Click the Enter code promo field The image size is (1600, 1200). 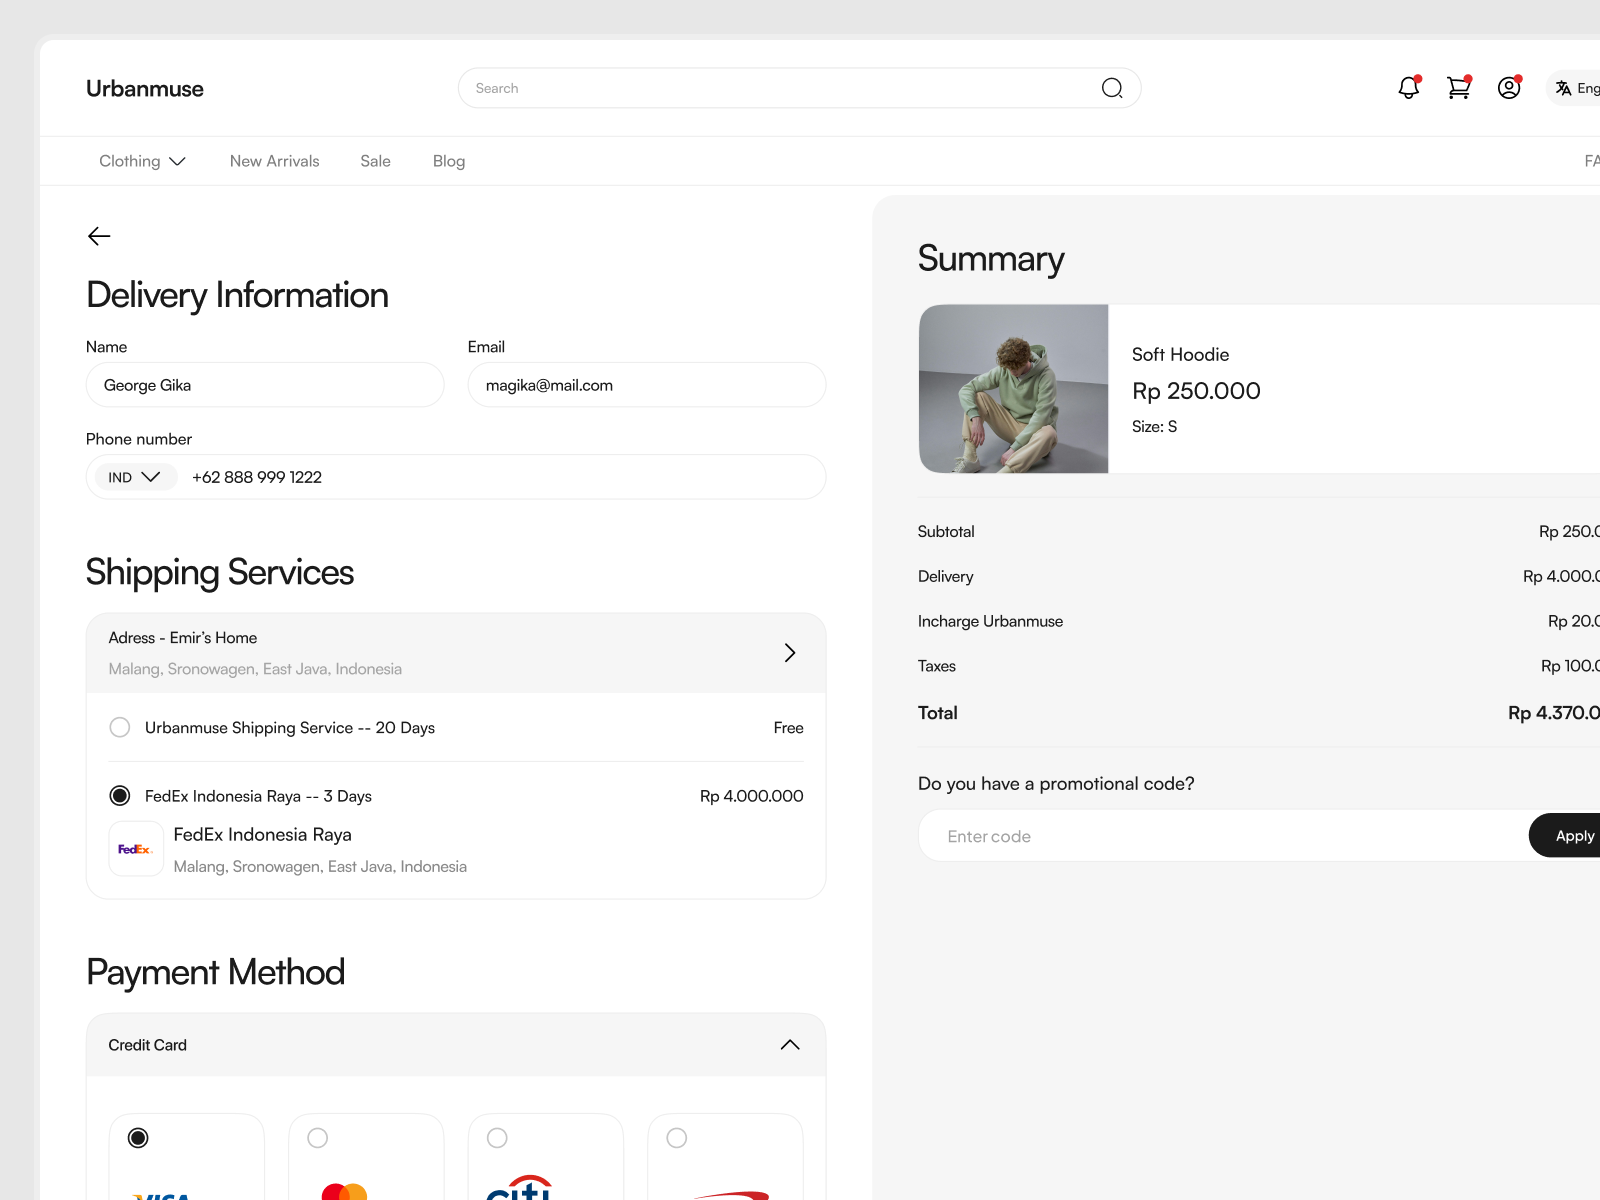[1224, 835]
